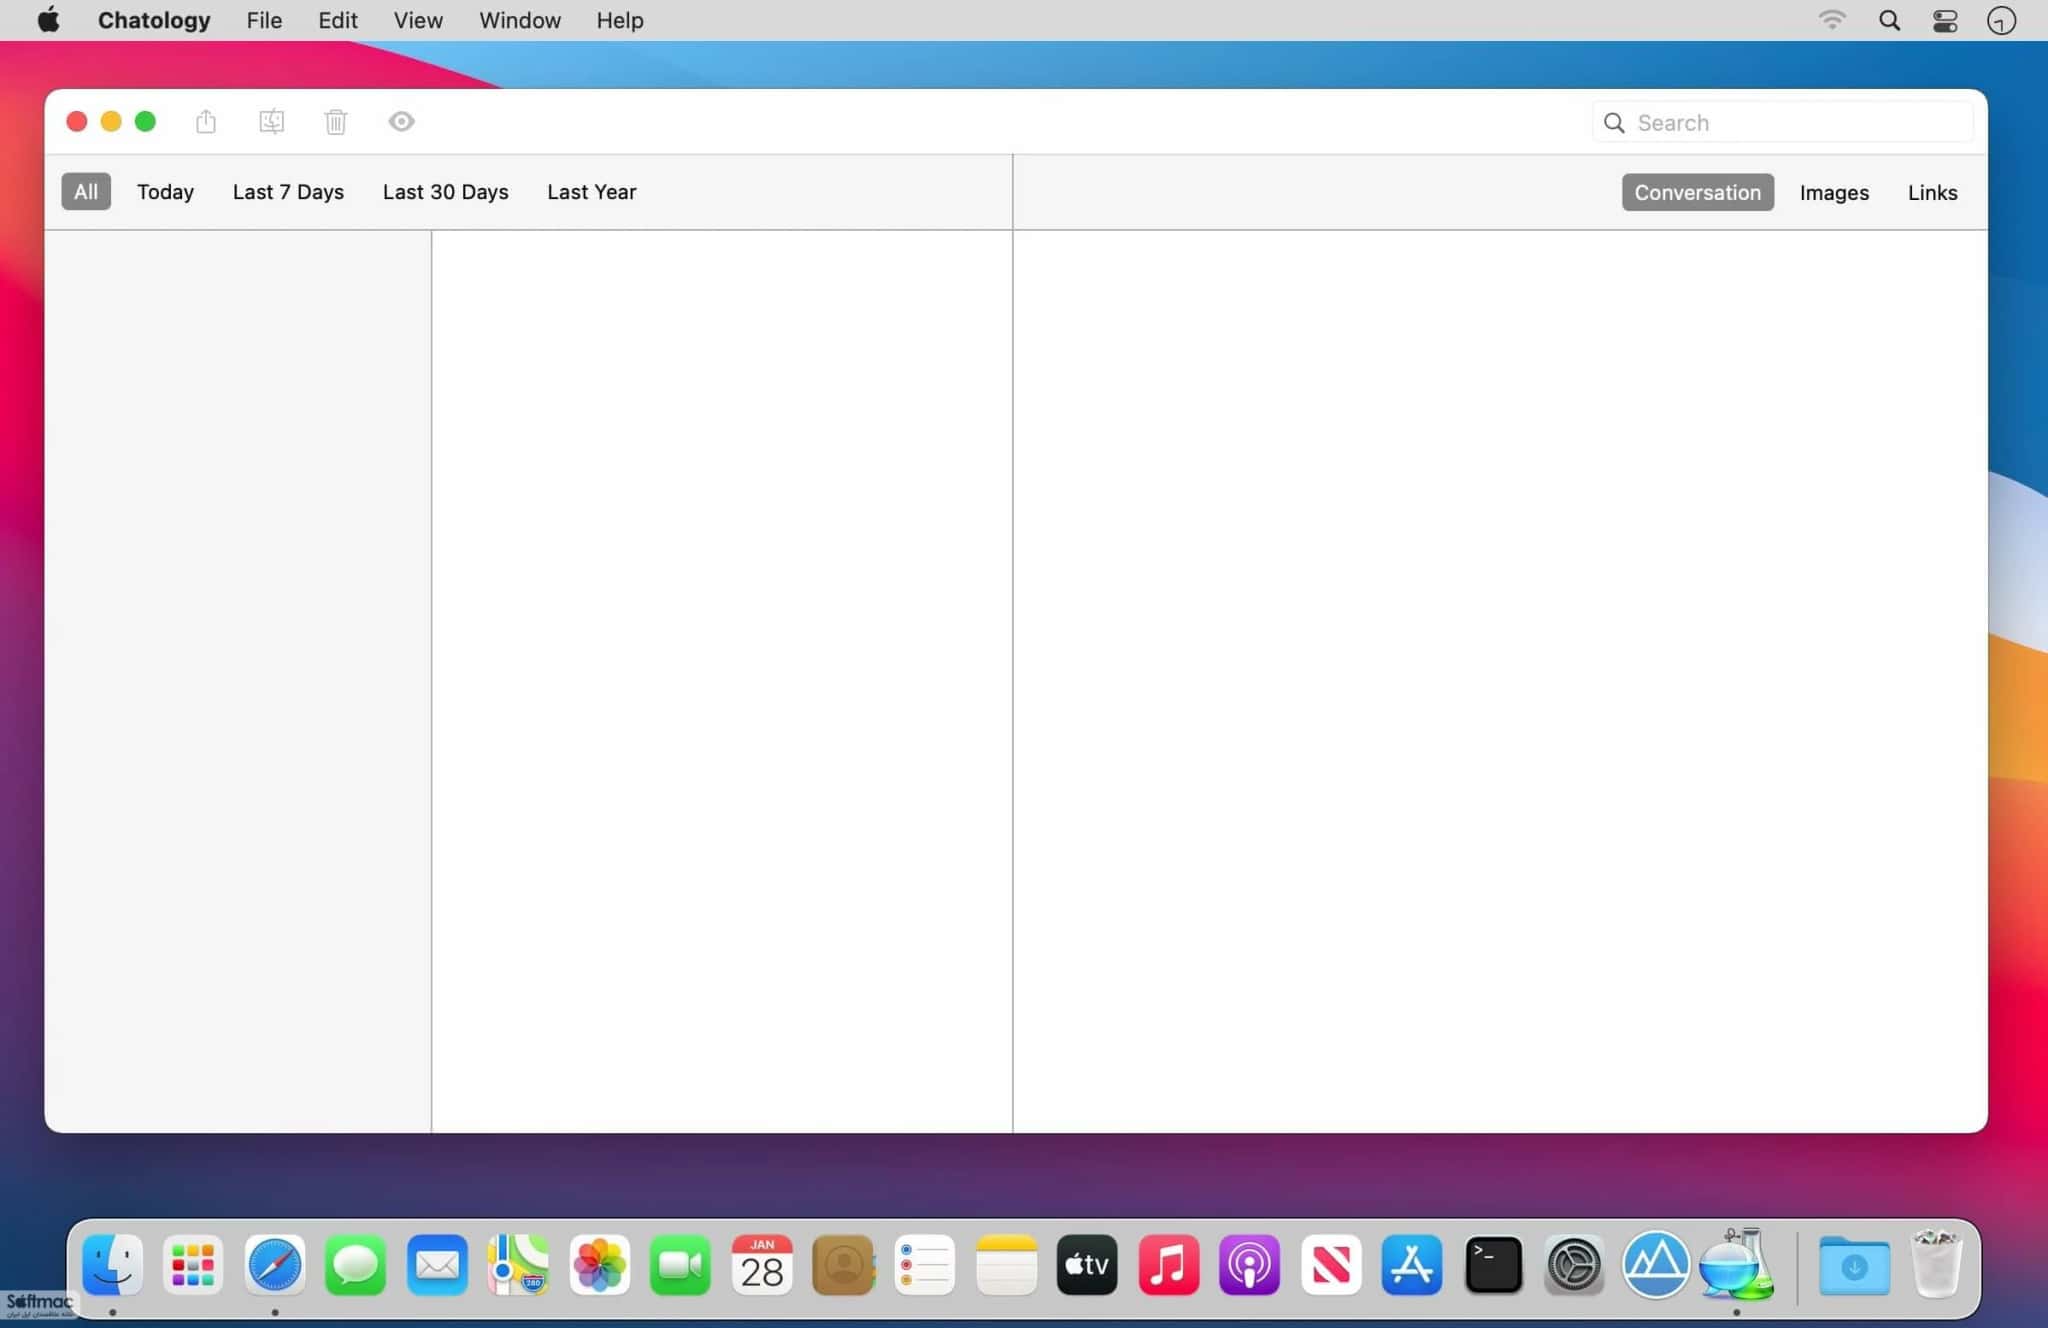Image resolution: width=2048 pixels, height=1328 pixels.
Task: Click the magnifier icon inside the Search field
Action: click(x=1614, y=122)
